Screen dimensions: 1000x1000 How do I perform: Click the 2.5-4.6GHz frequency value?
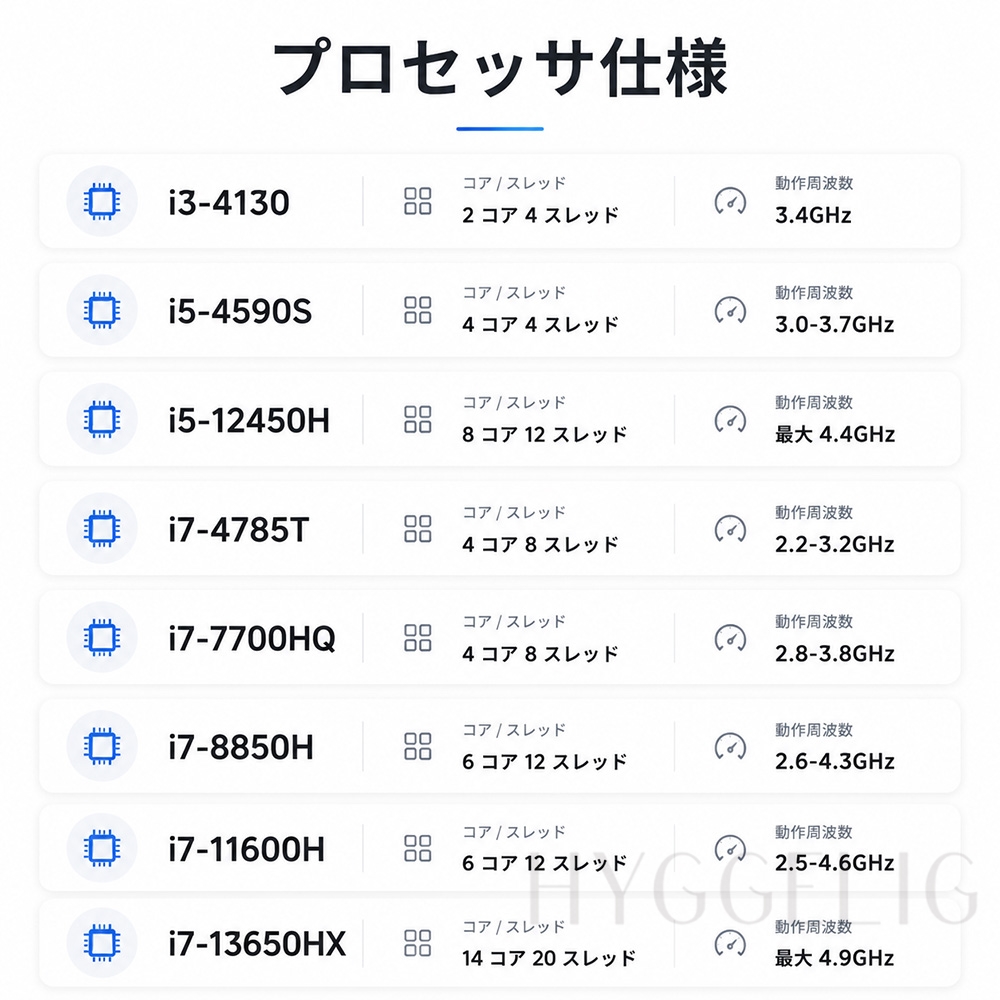[834, 863]
